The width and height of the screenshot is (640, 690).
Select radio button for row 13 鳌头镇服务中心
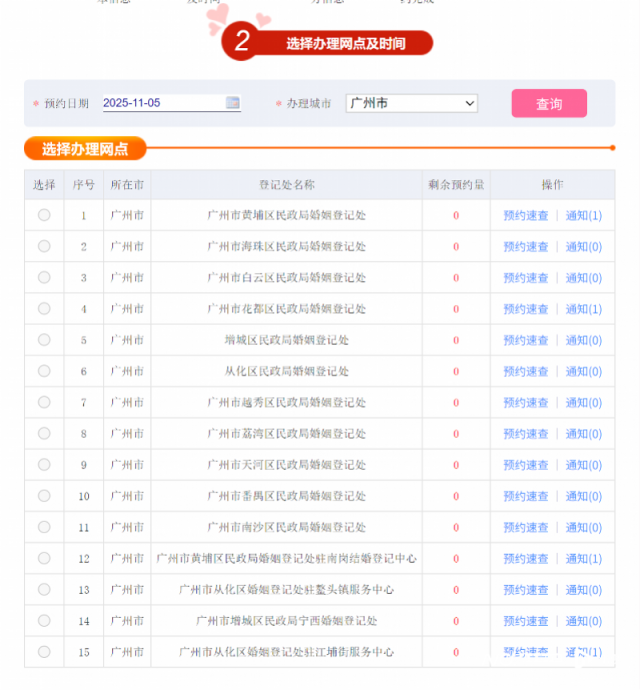coord(44,589)
